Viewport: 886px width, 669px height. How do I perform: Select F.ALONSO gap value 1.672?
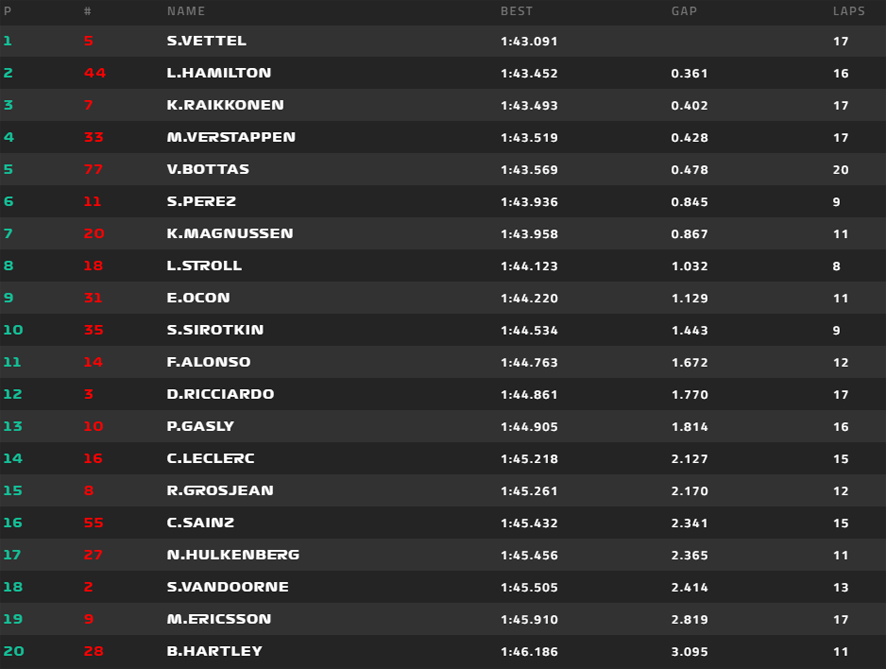point(689,362)
